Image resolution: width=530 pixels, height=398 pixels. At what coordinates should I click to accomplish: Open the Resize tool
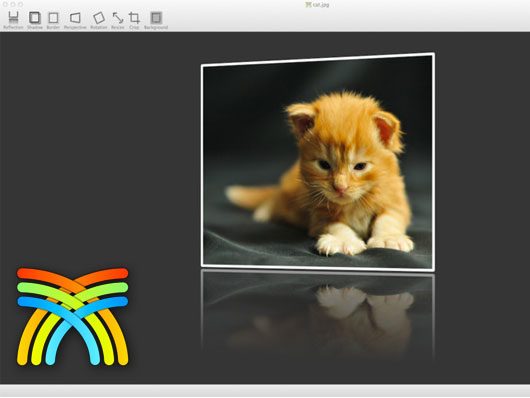pos(118,20)
